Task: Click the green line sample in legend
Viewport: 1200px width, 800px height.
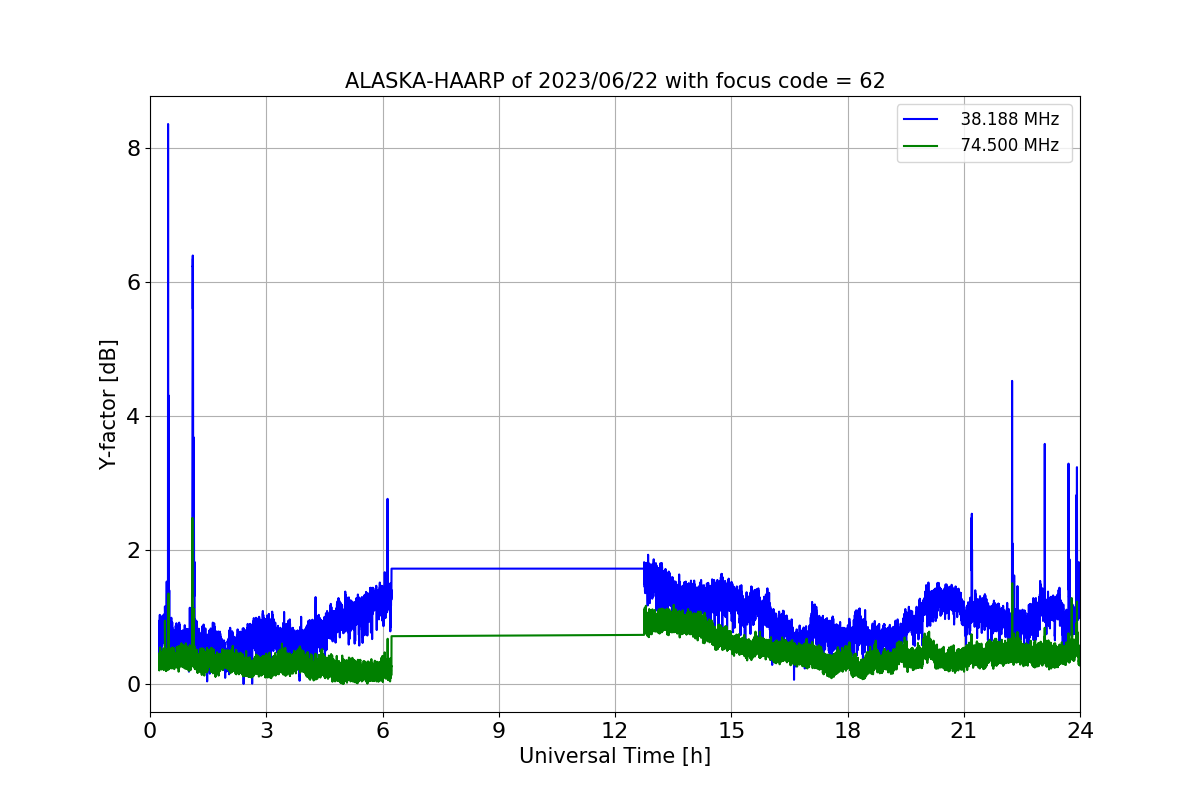Action: 922,146
